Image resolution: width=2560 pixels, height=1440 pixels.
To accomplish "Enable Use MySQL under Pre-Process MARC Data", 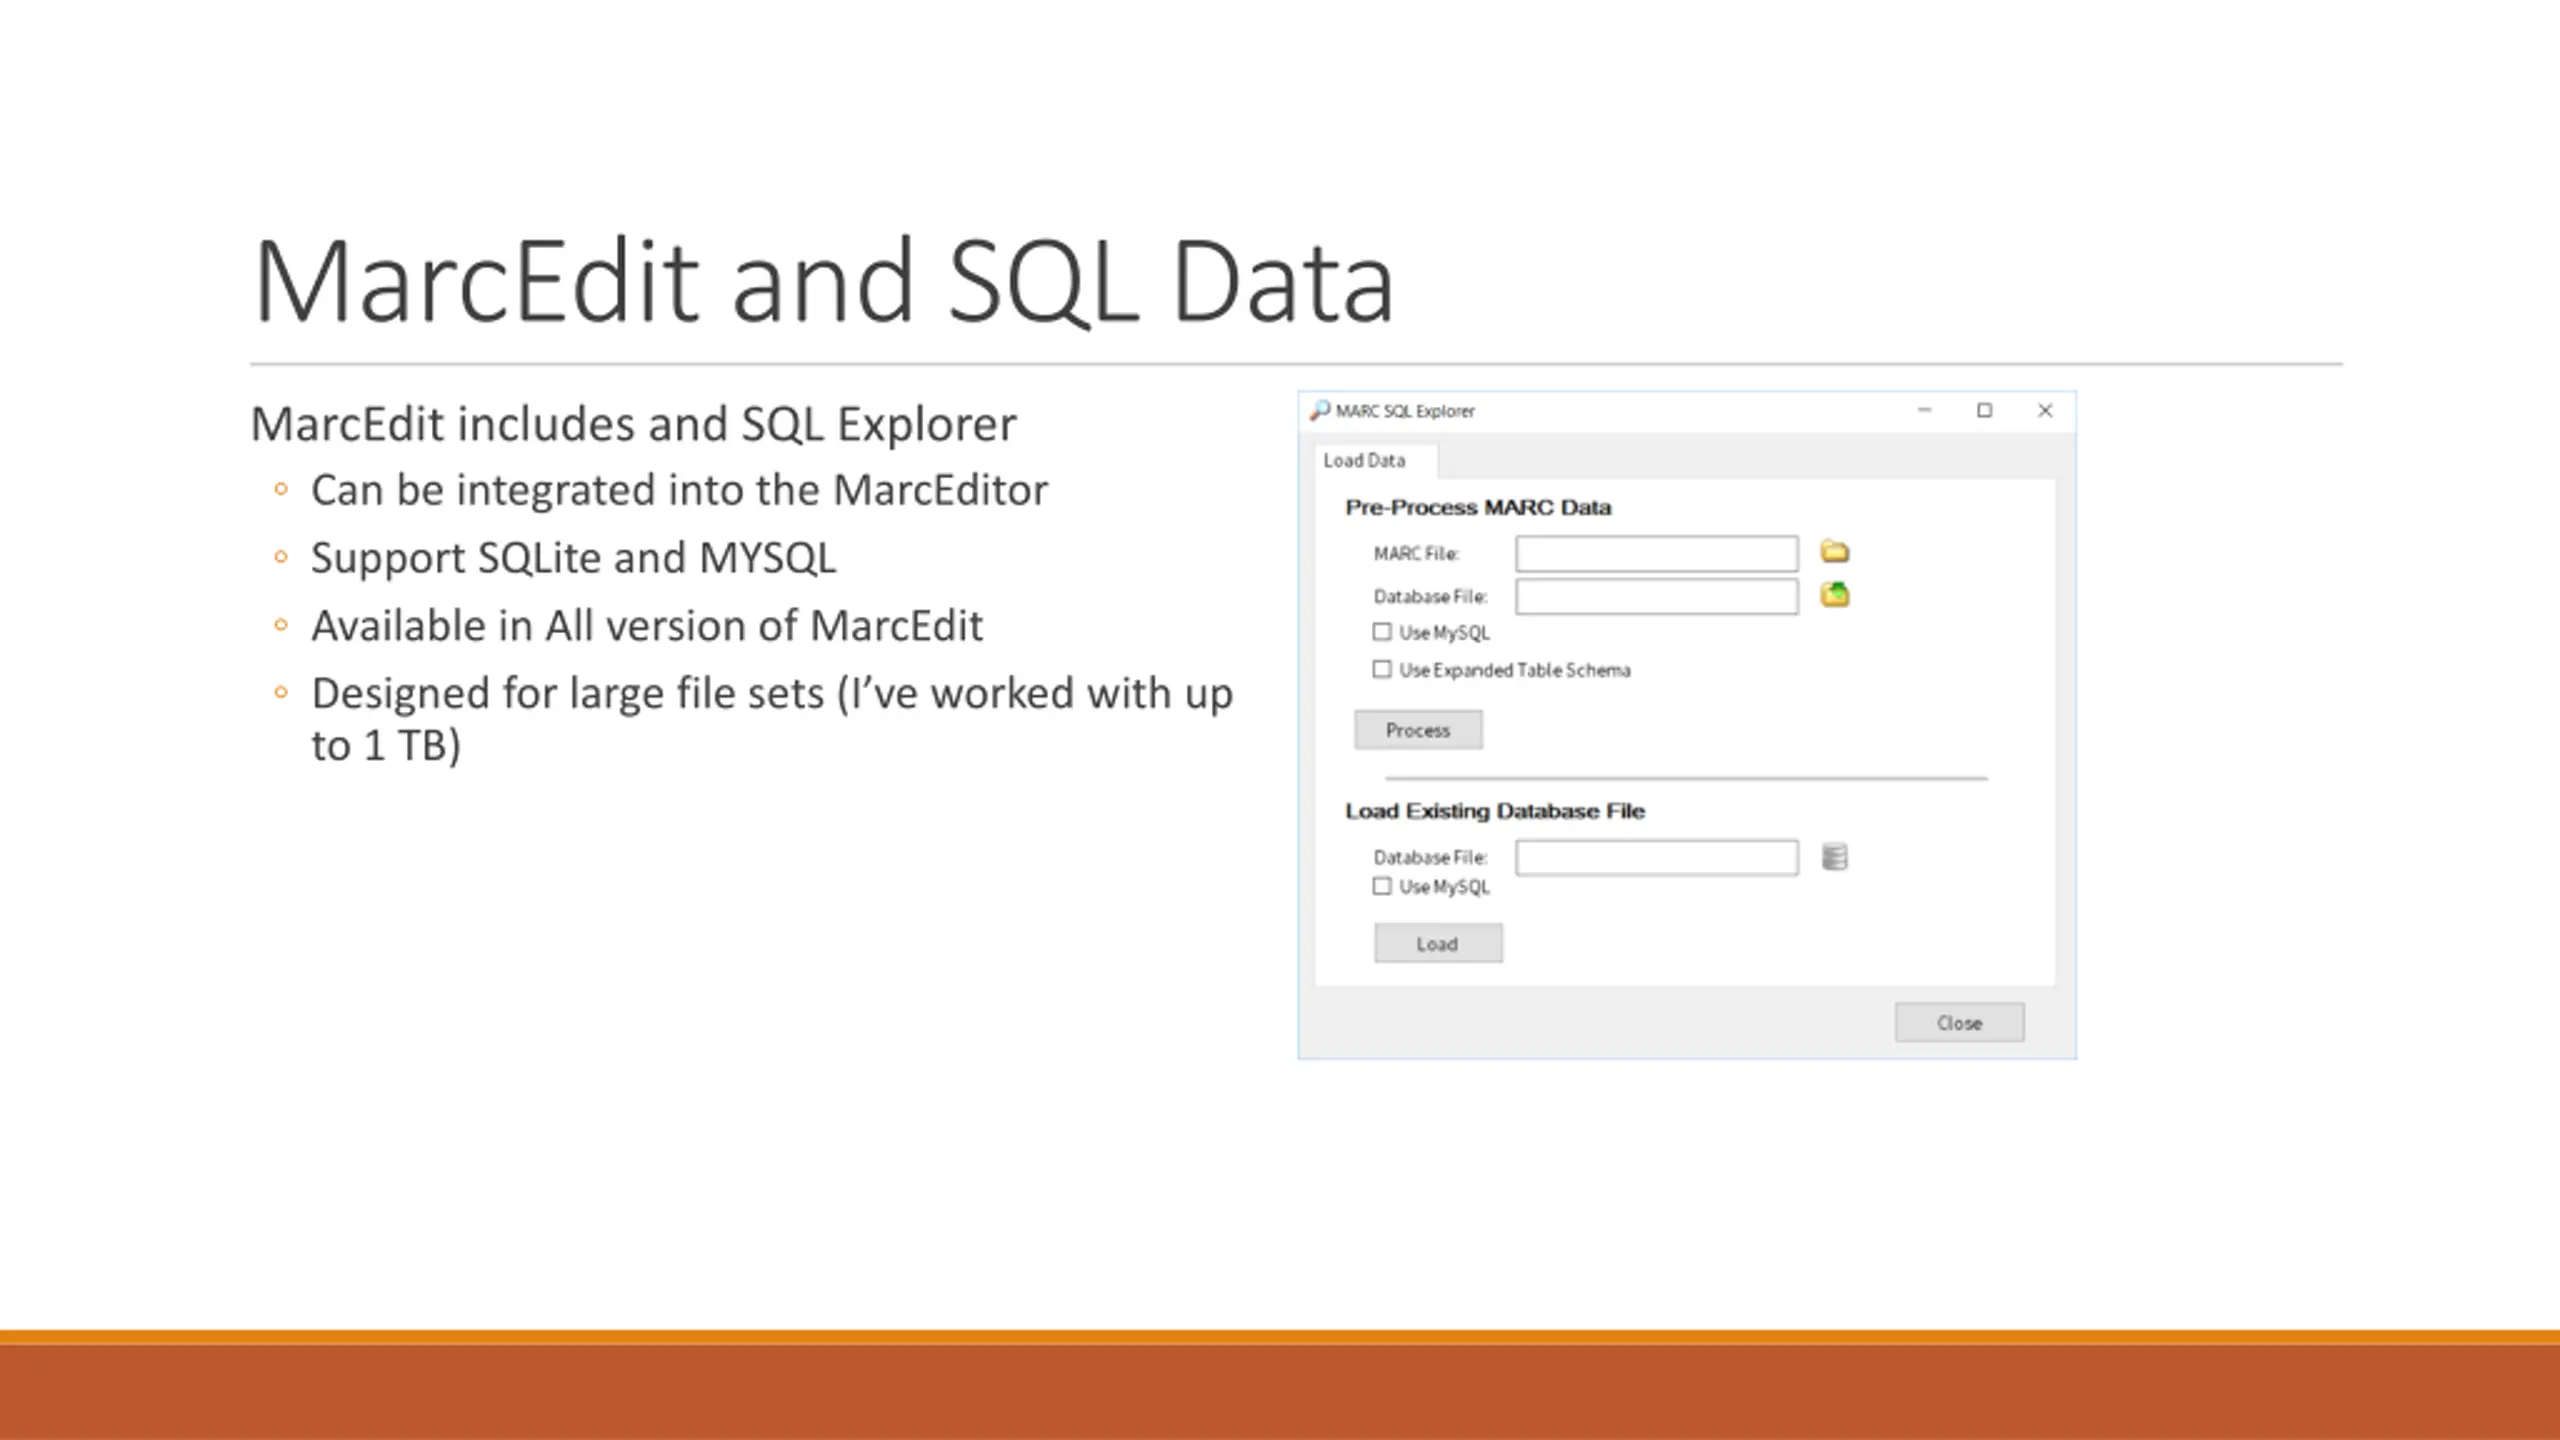I will tap(1382, 632).
